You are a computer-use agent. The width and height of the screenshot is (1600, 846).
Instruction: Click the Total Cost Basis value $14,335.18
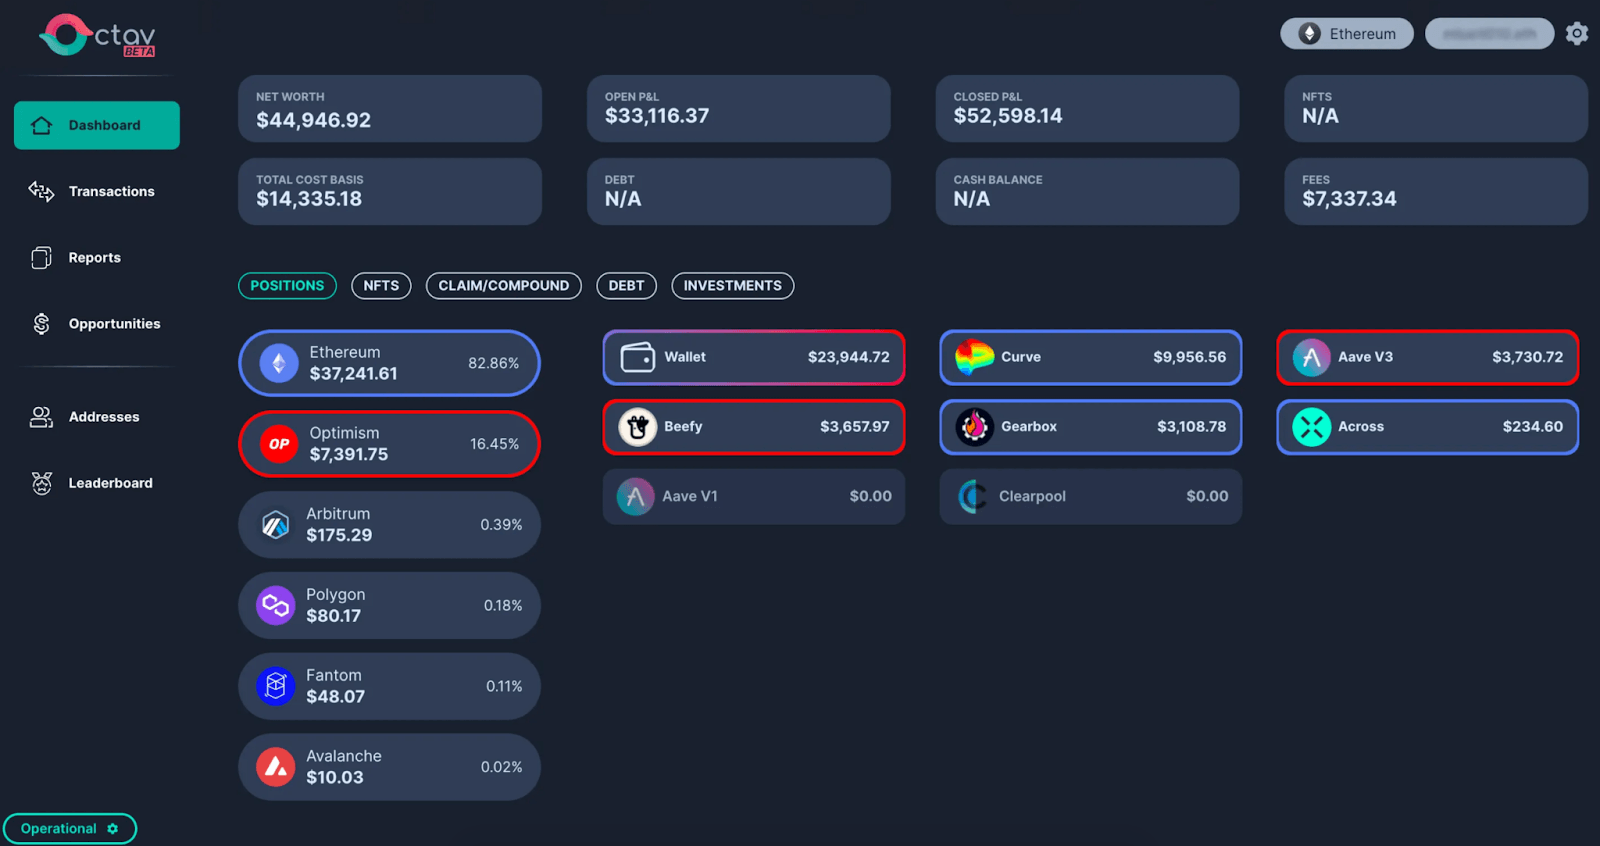309,199
